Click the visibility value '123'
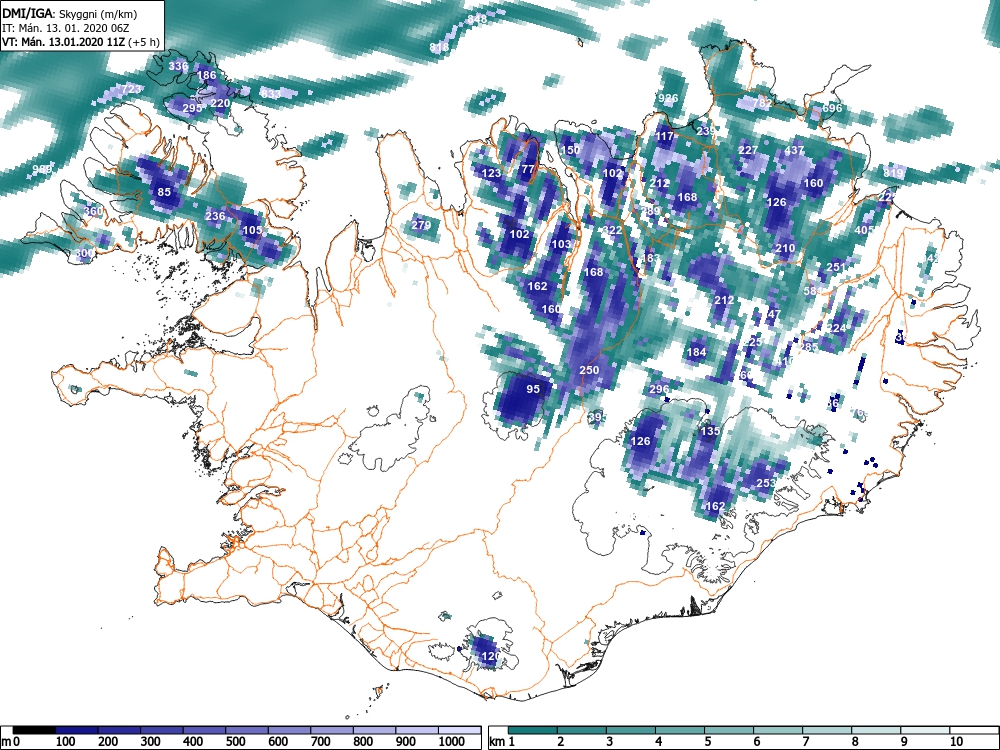The height and width of the screenshot is (750, 1000). 491,173
